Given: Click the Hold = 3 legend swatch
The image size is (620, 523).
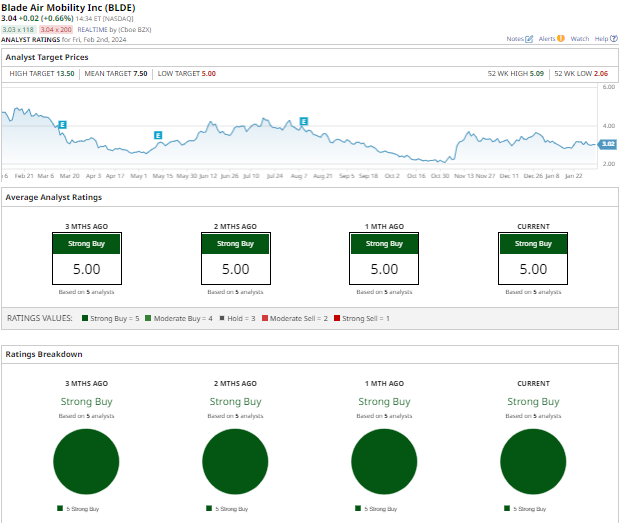Looking at the screenshot, I should pyautogui.click(x=220, y=318).
